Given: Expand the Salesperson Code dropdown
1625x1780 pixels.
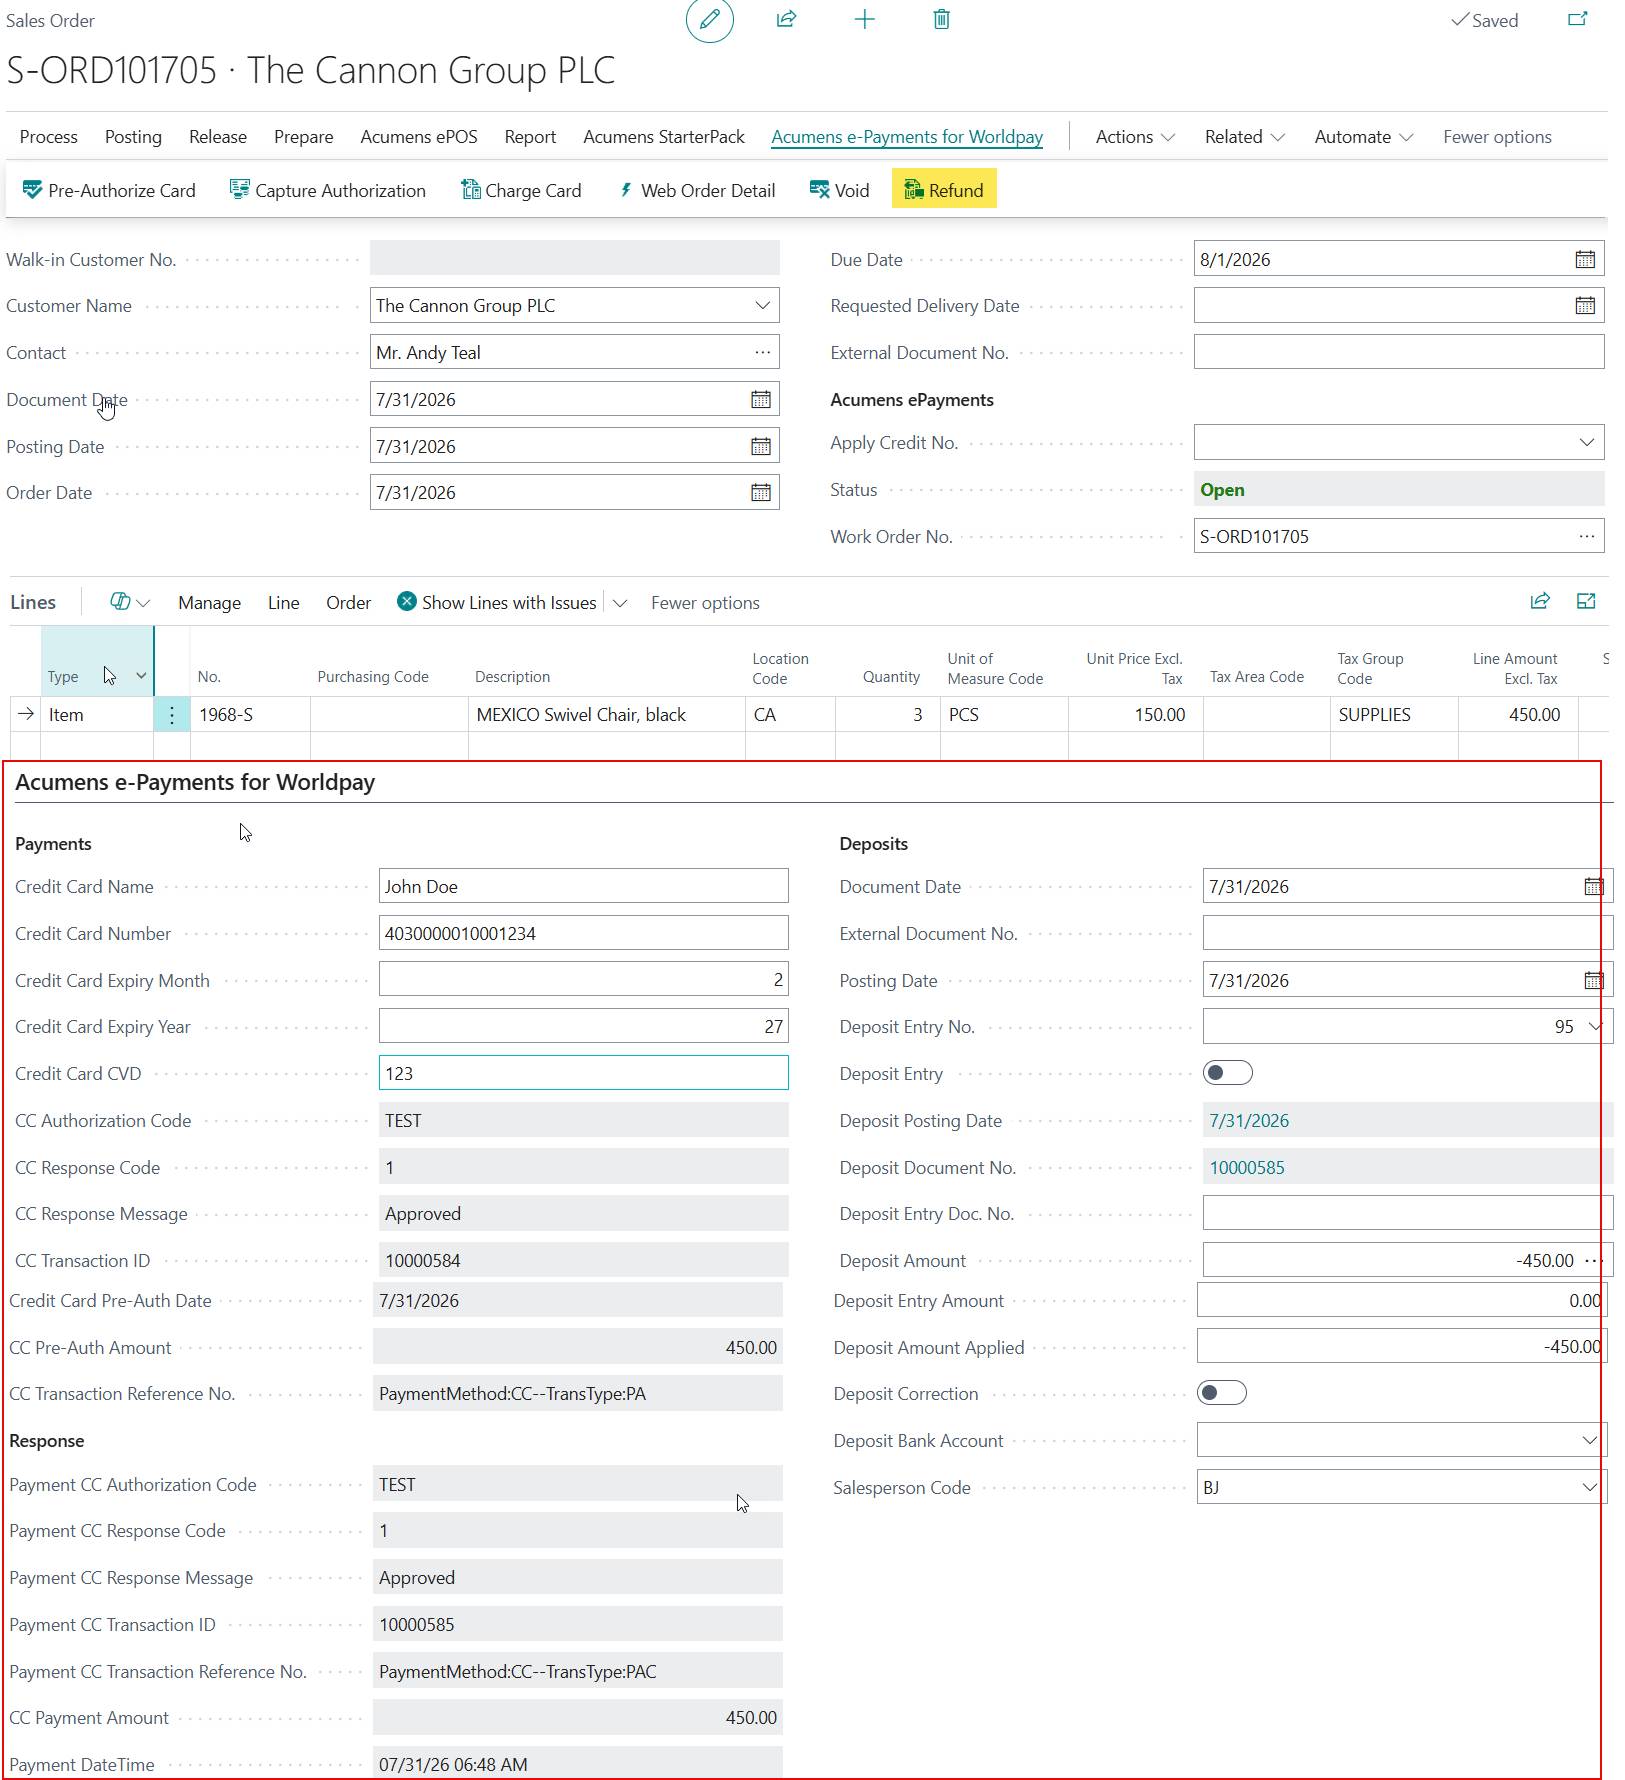Looking at the screenshot, I should click(1589, 1487).
